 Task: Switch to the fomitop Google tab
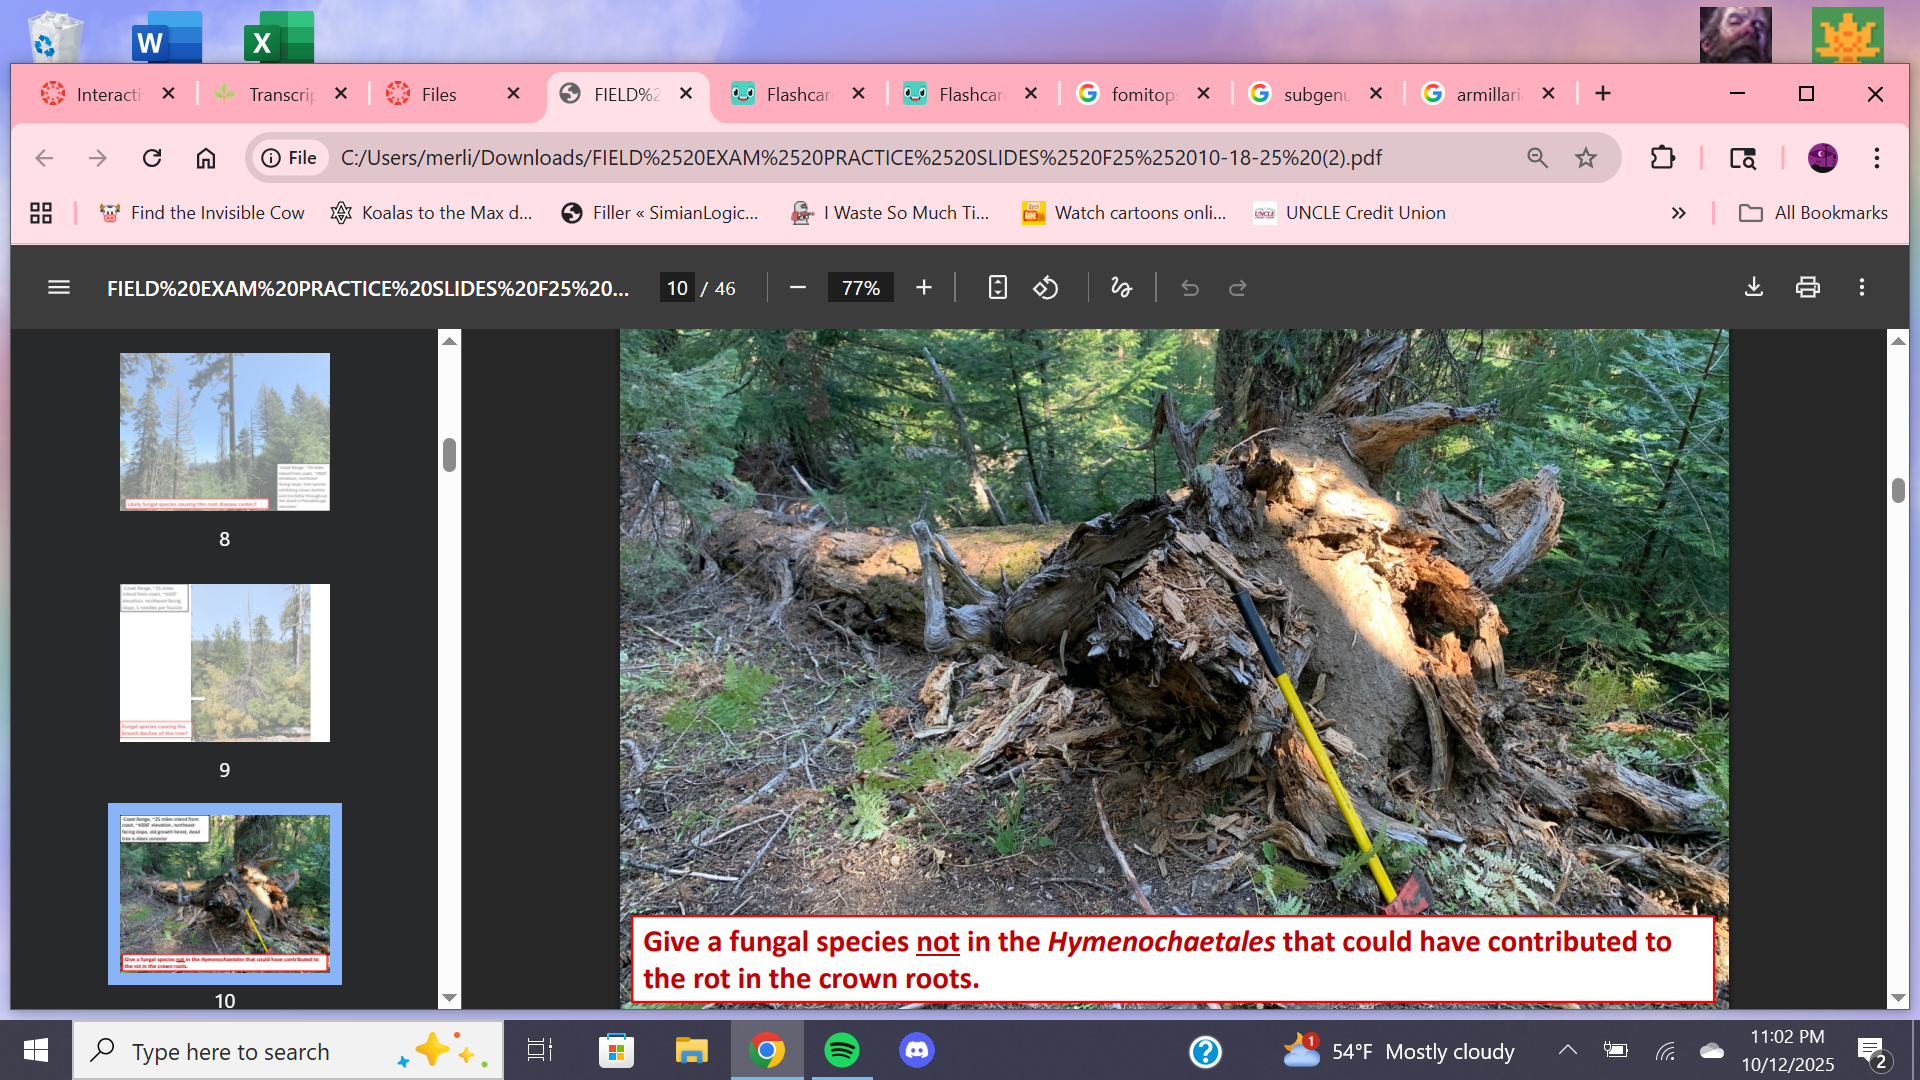(1130, 94)
